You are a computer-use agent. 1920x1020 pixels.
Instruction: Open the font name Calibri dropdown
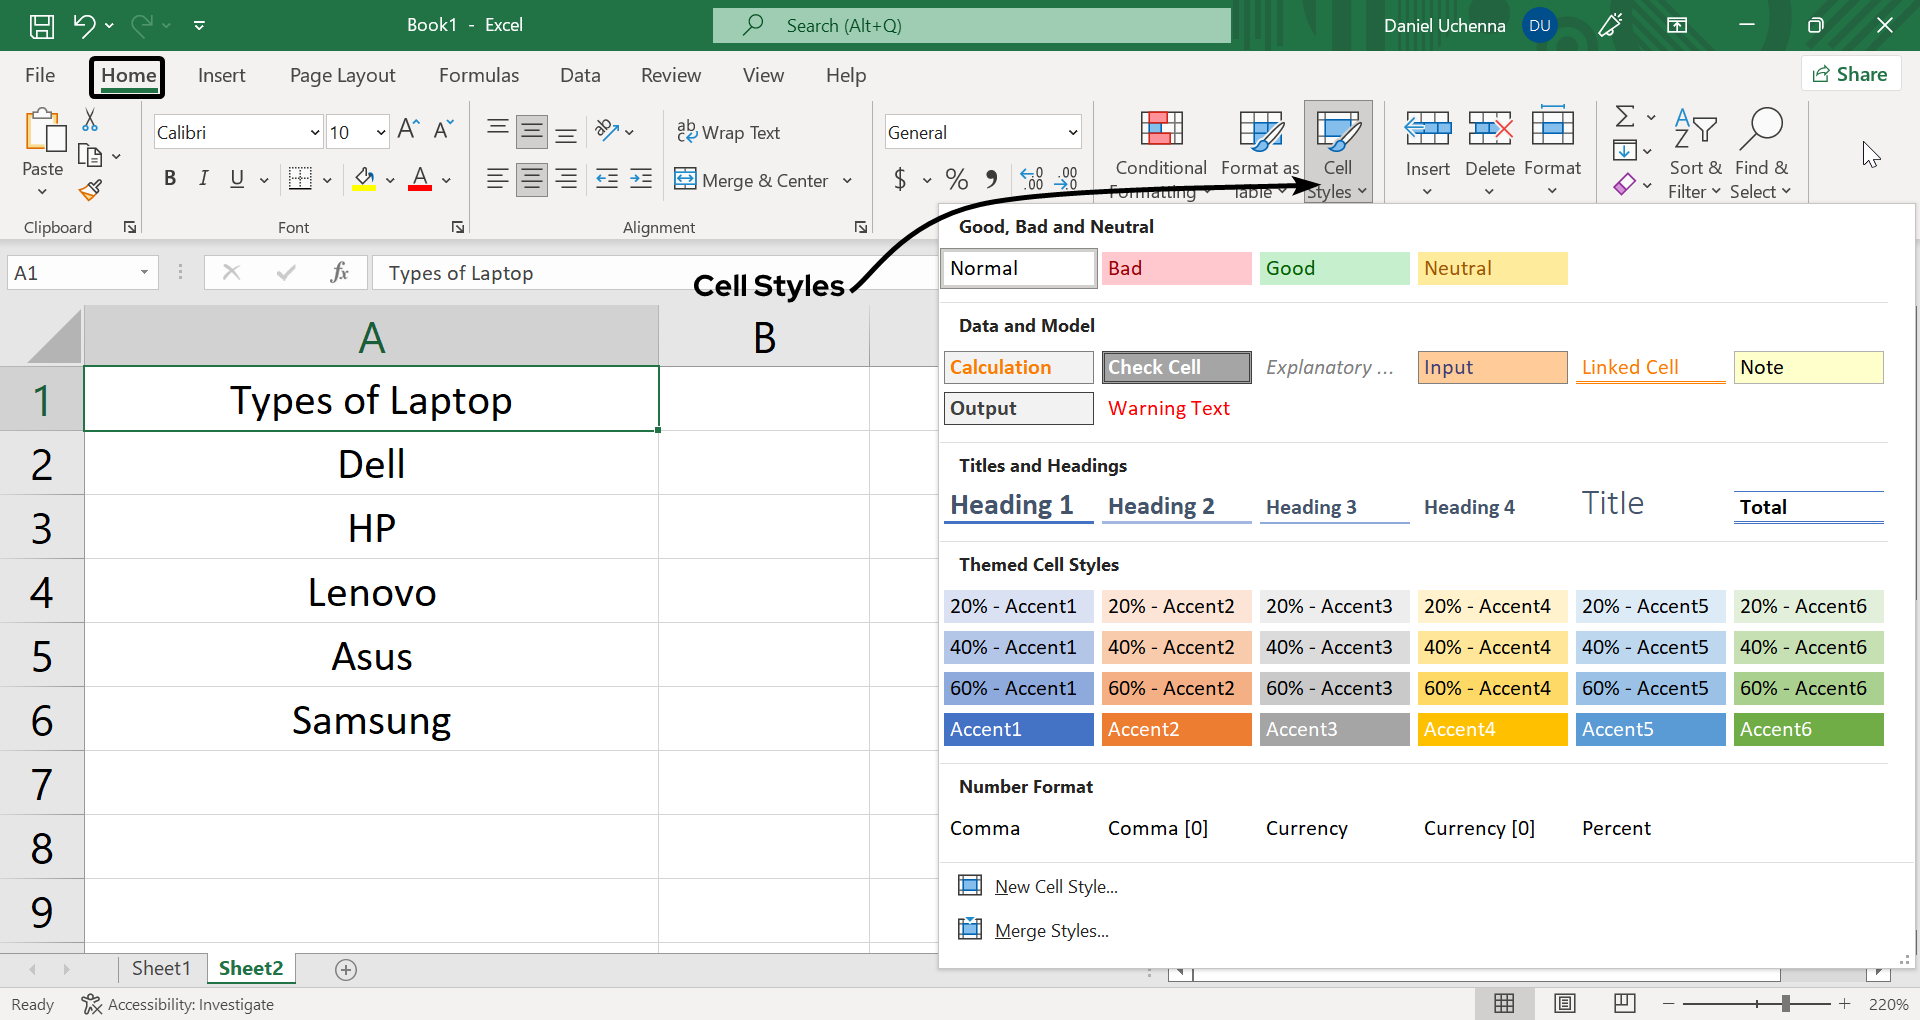click(x=314, y=133)
